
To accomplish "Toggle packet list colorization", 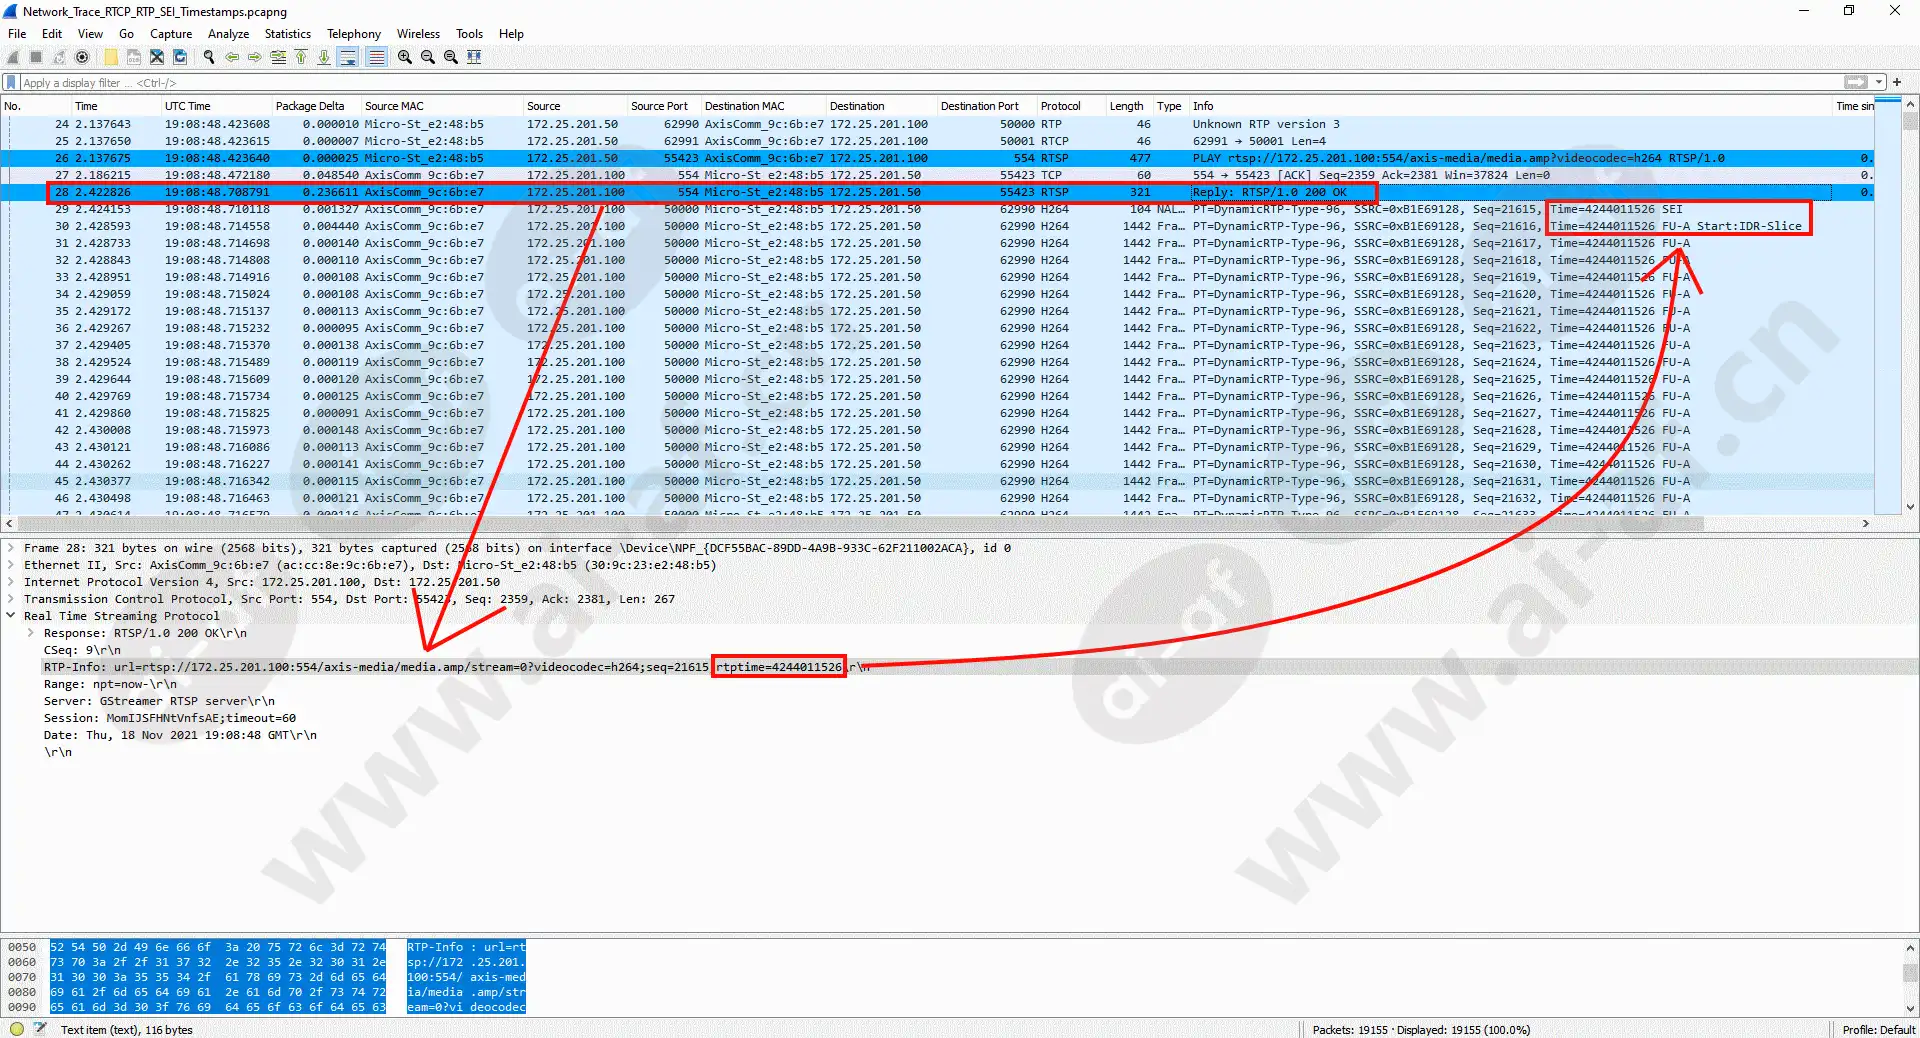I will click(376, 57).
